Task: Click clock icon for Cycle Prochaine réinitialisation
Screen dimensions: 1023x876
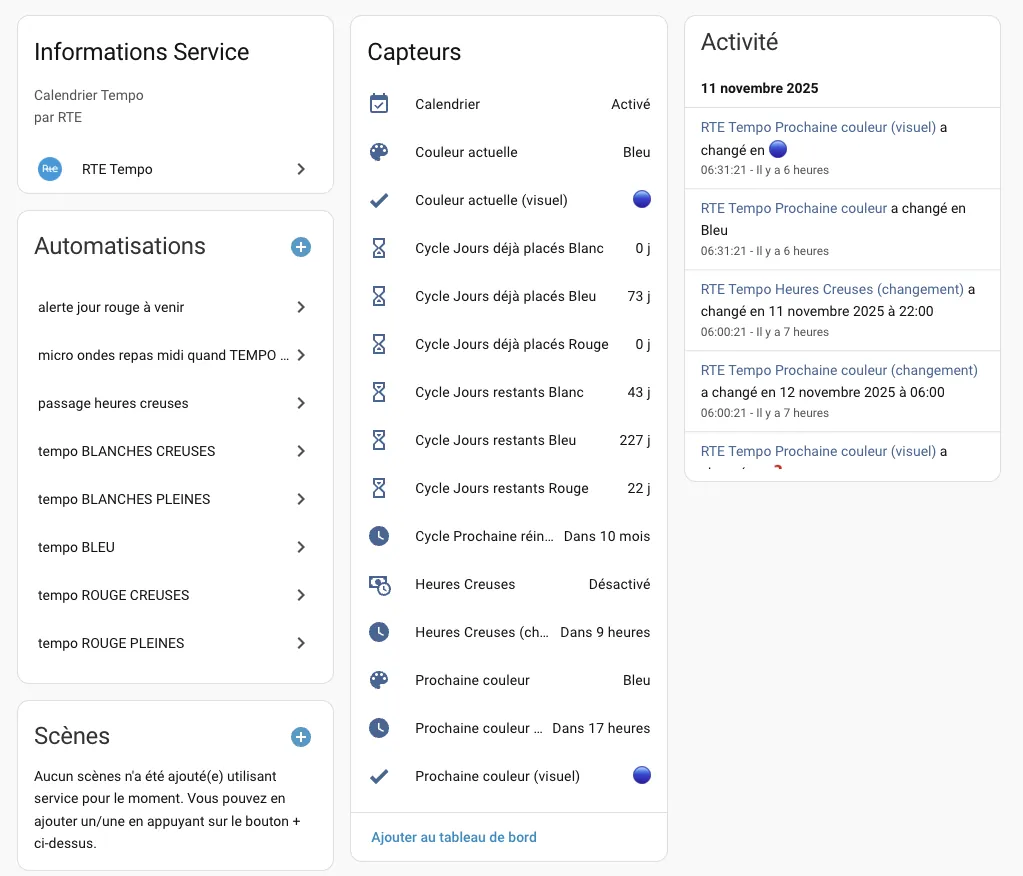Action: pos(379,536)
